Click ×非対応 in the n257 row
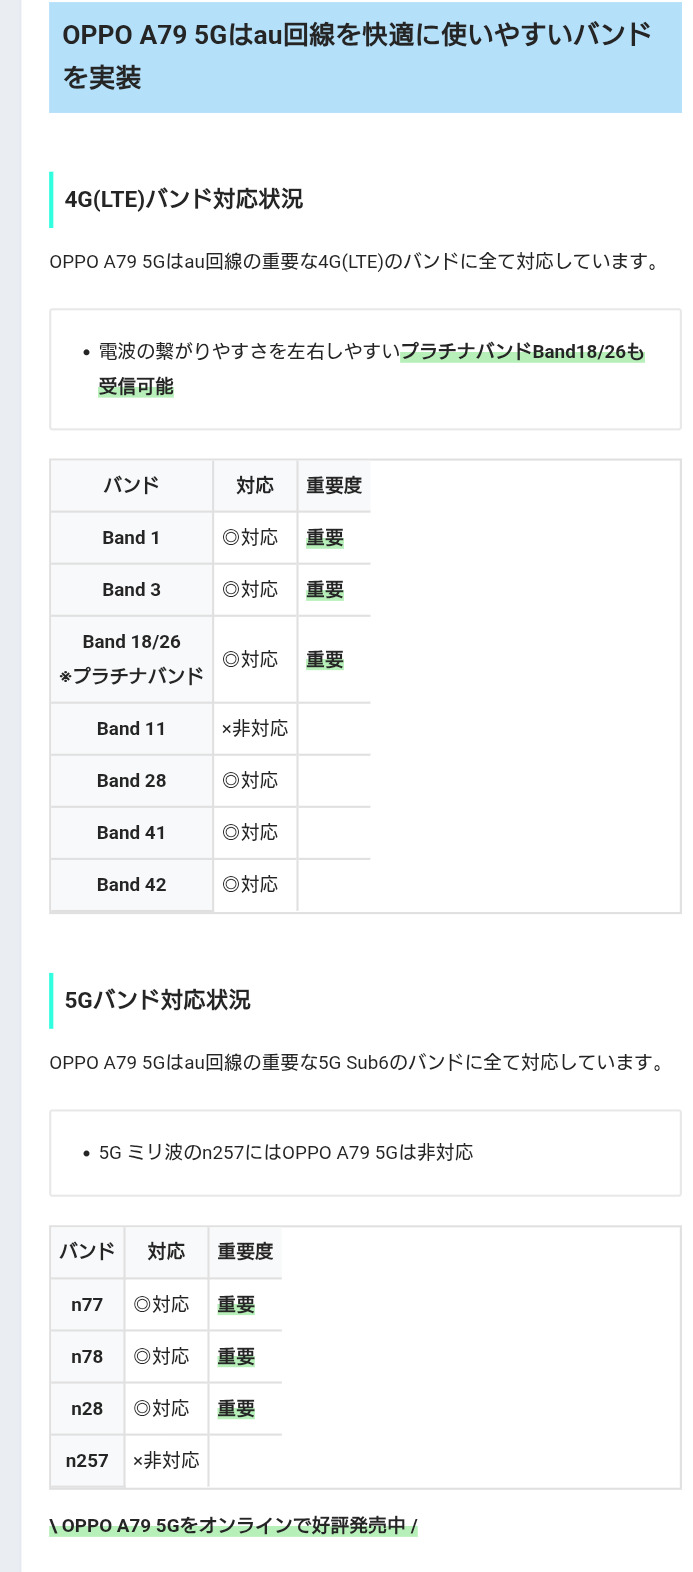This screenshot has width=693, height=1572. 166,1461
